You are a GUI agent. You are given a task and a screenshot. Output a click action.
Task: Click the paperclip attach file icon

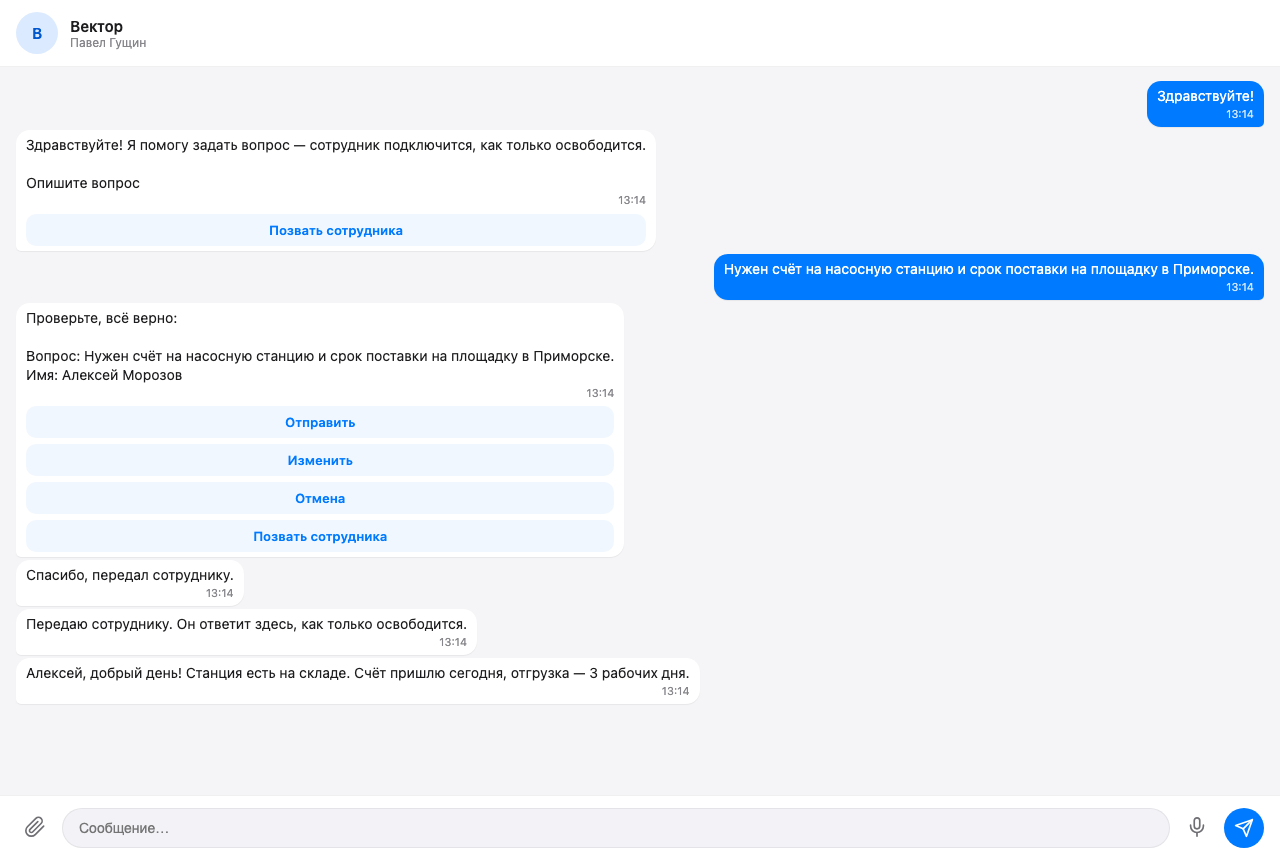click(35, 827)
